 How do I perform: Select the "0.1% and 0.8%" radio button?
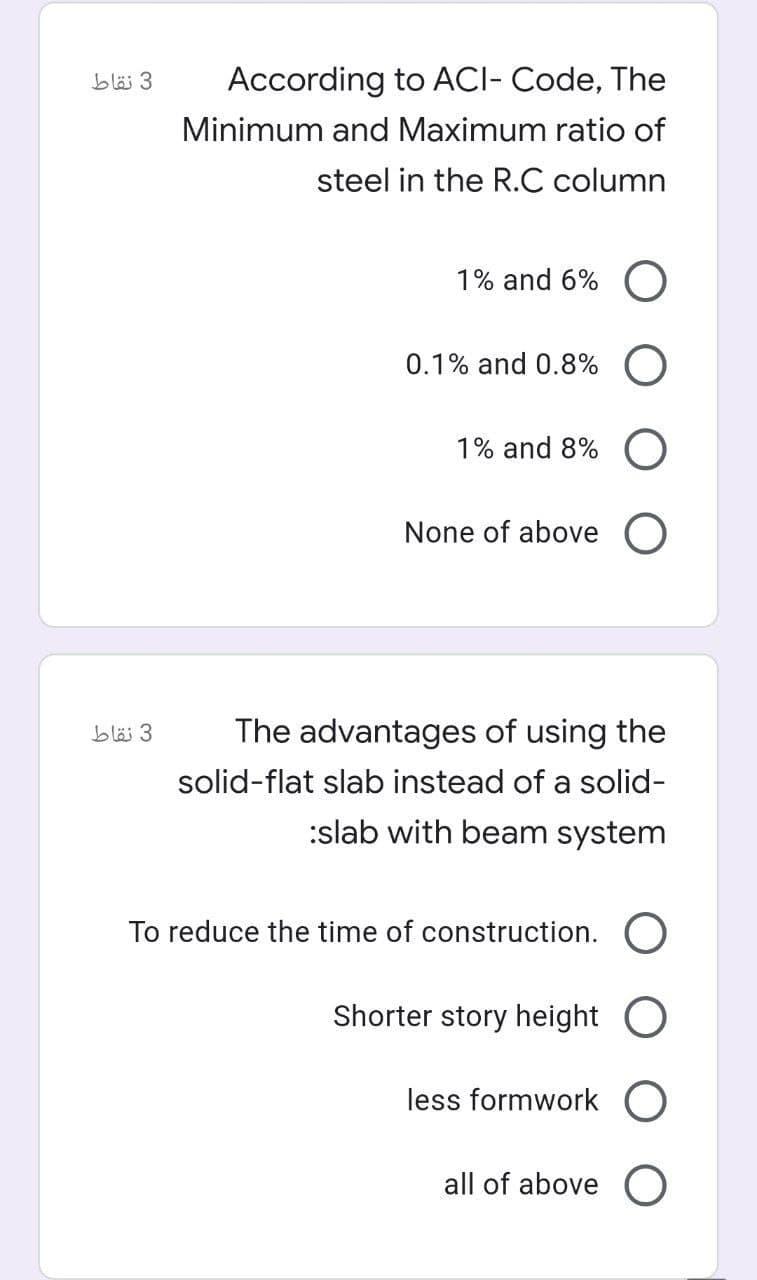click(x=644, y=365)
